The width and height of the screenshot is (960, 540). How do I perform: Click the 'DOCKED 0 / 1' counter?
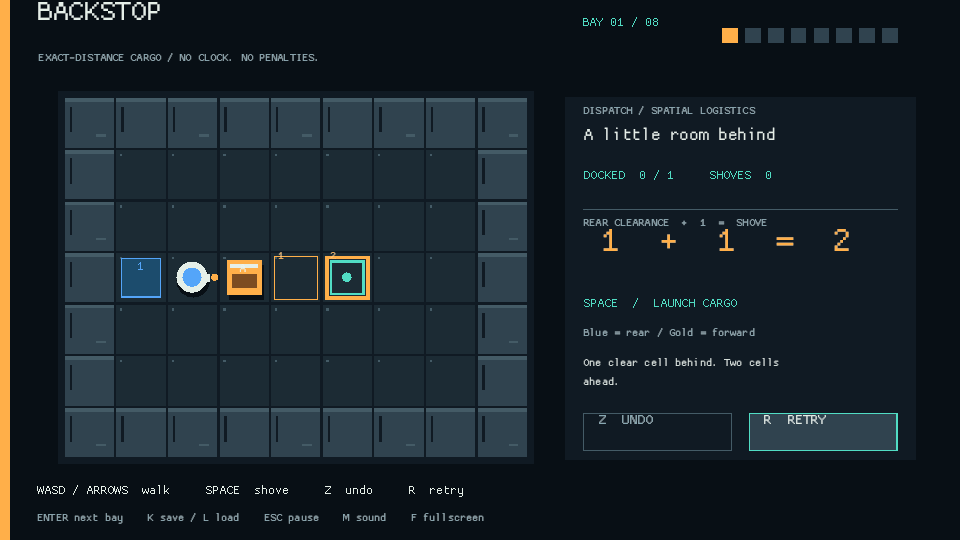(x=628, y=175)
